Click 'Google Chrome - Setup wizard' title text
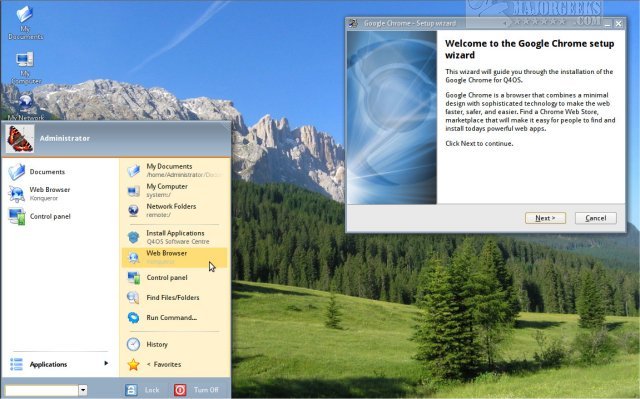This screenshot has width=640, height=399. point(409,23)
